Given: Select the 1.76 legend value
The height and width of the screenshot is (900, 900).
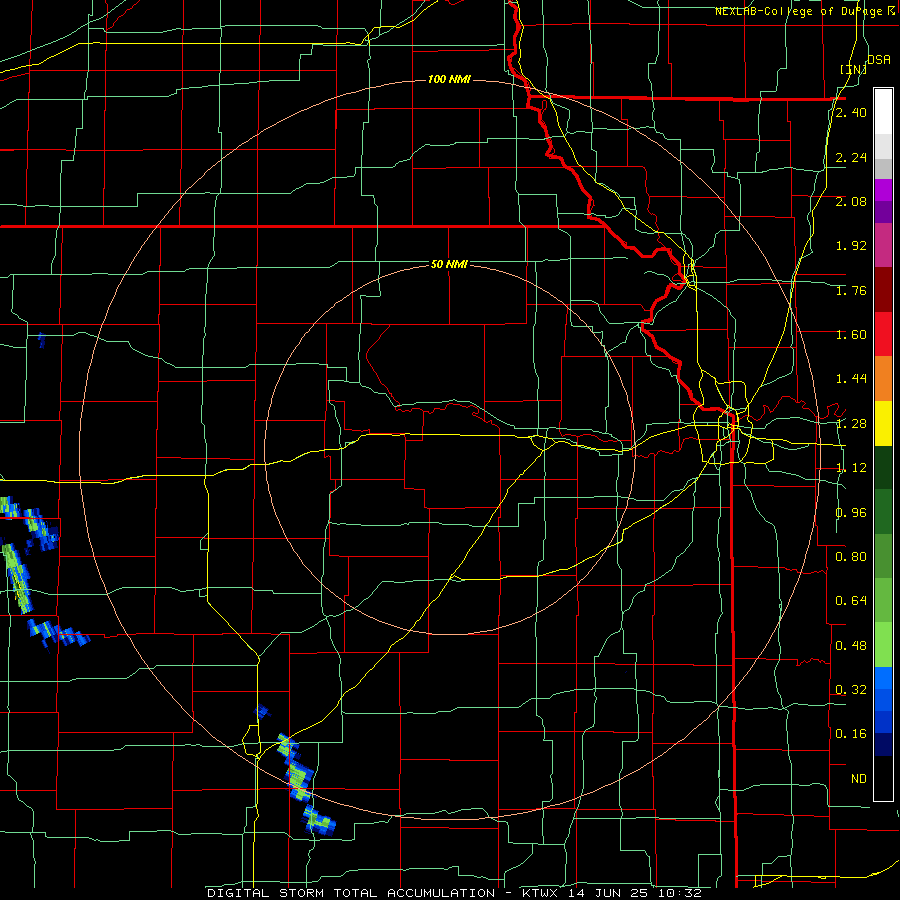Looking at the screenshot, I should [x=851, y=290].
